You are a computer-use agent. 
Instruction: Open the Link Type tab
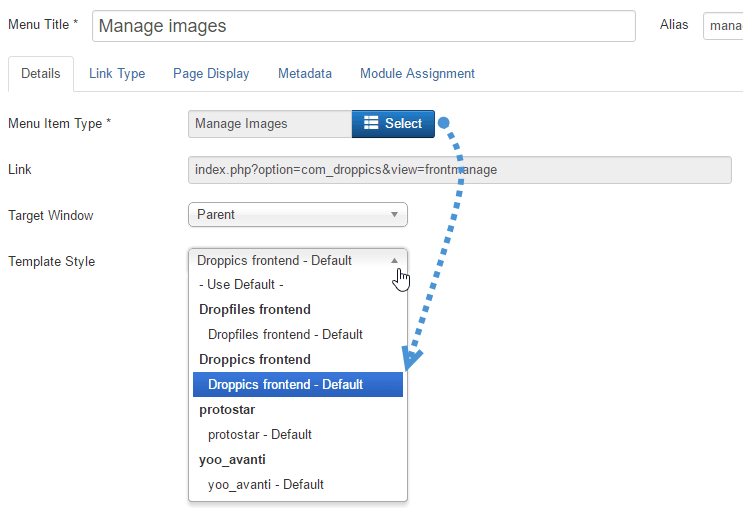point(117,74)
